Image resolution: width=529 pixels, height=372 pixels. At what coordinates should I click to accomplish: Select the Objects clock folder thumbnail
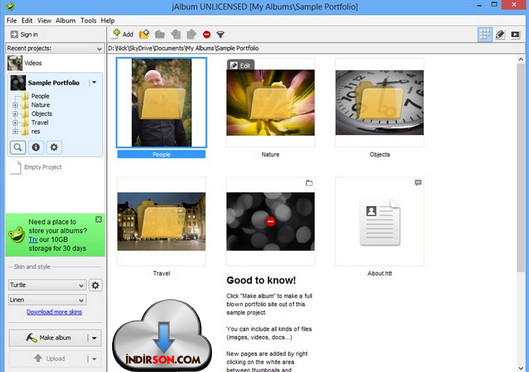click(x=380, y=103)
